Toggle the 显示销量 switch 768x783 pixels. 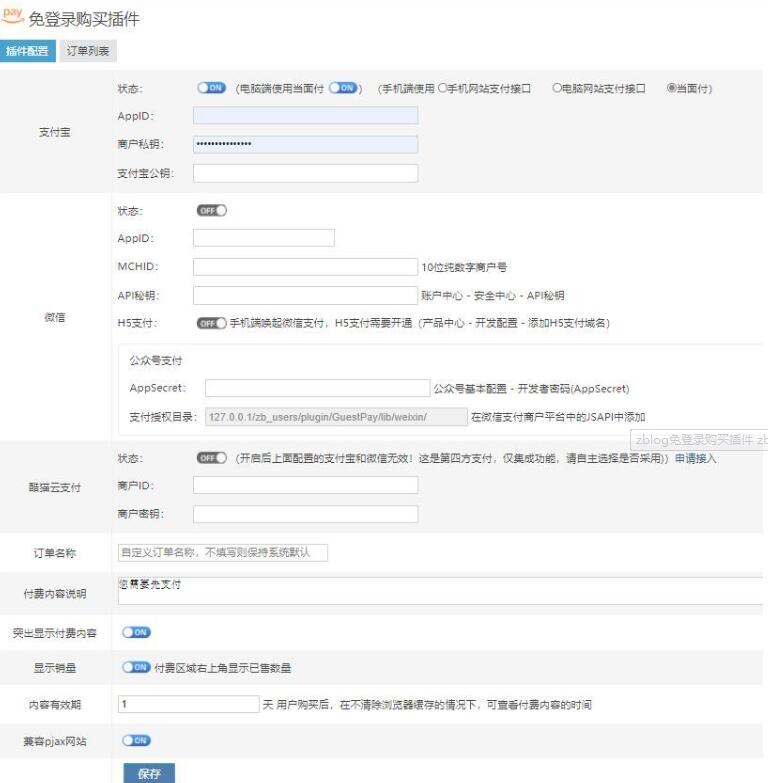pyautogui.click(x=136, y=667)
